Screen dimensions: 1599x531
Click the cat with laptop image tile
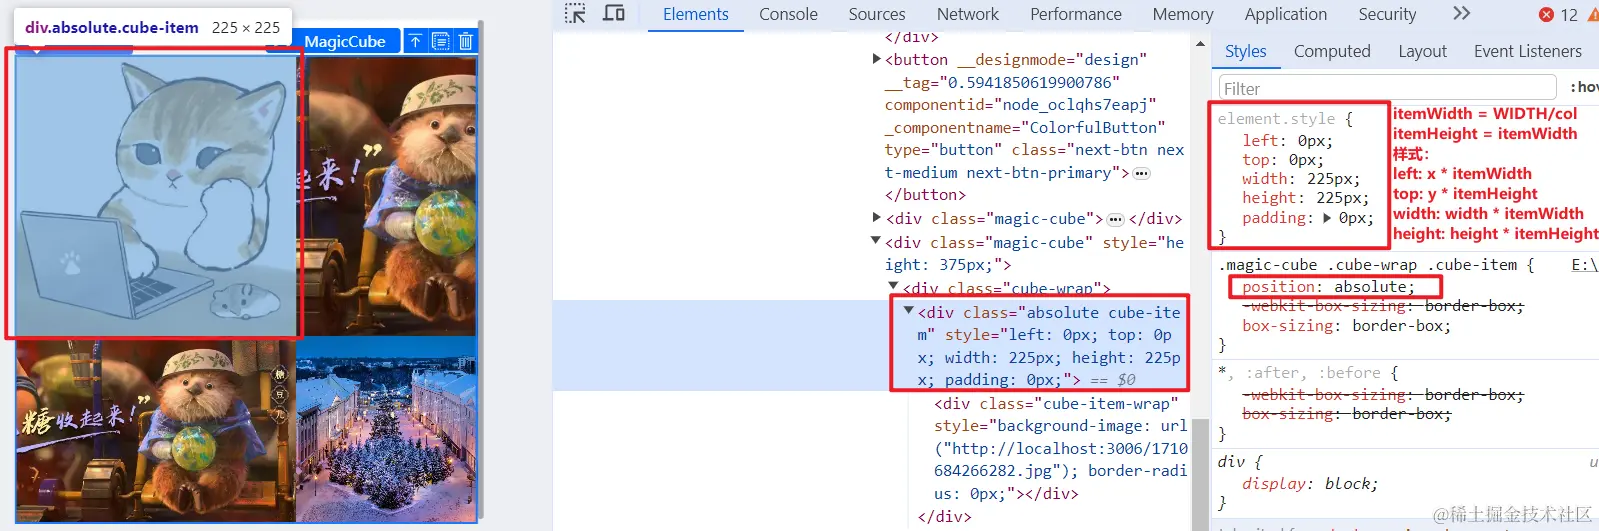[x=157, y=195]
